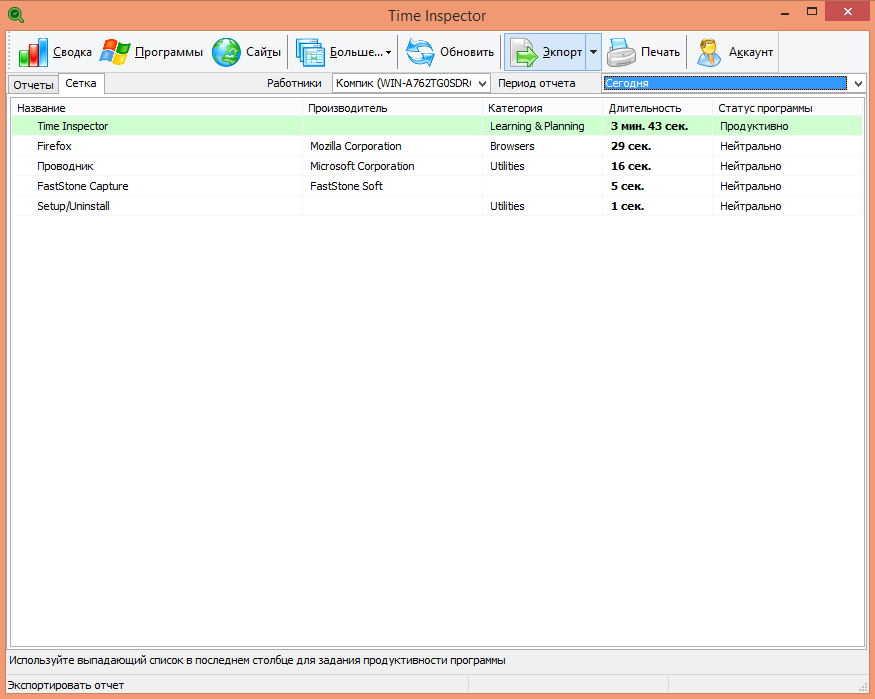Open the Сводка summary chart icon

pyautogui.click(x=33, y=52)
